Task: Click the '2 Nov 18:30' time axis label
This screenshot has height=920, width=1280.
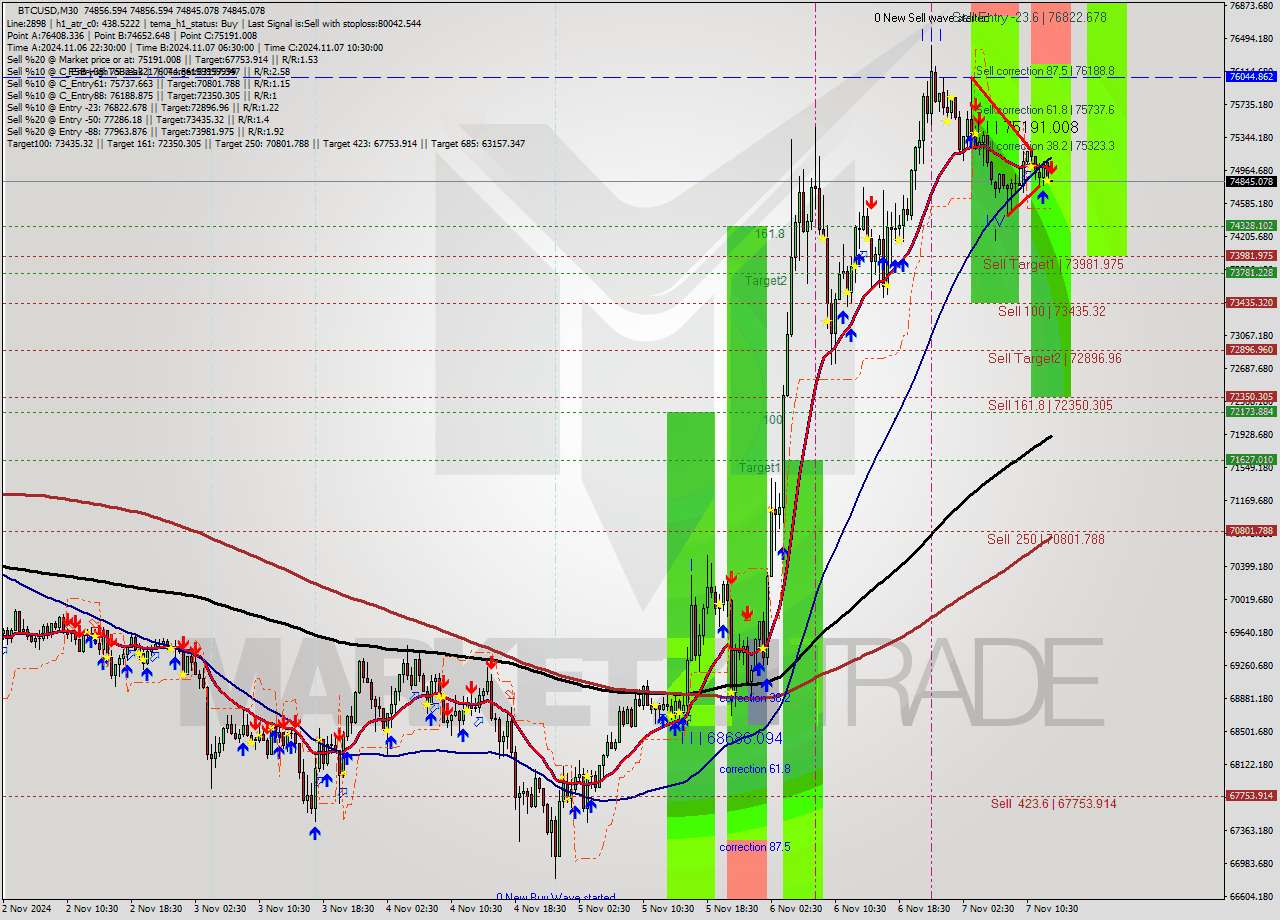Action: pos(156,909)
